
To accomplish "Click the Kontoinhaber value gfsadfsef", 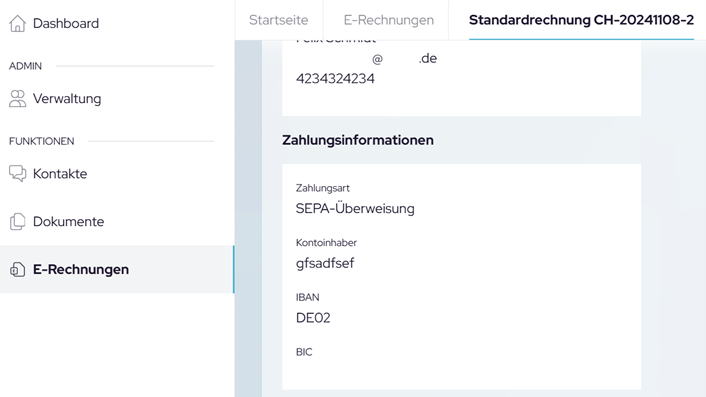I will (x=325, y=263).
